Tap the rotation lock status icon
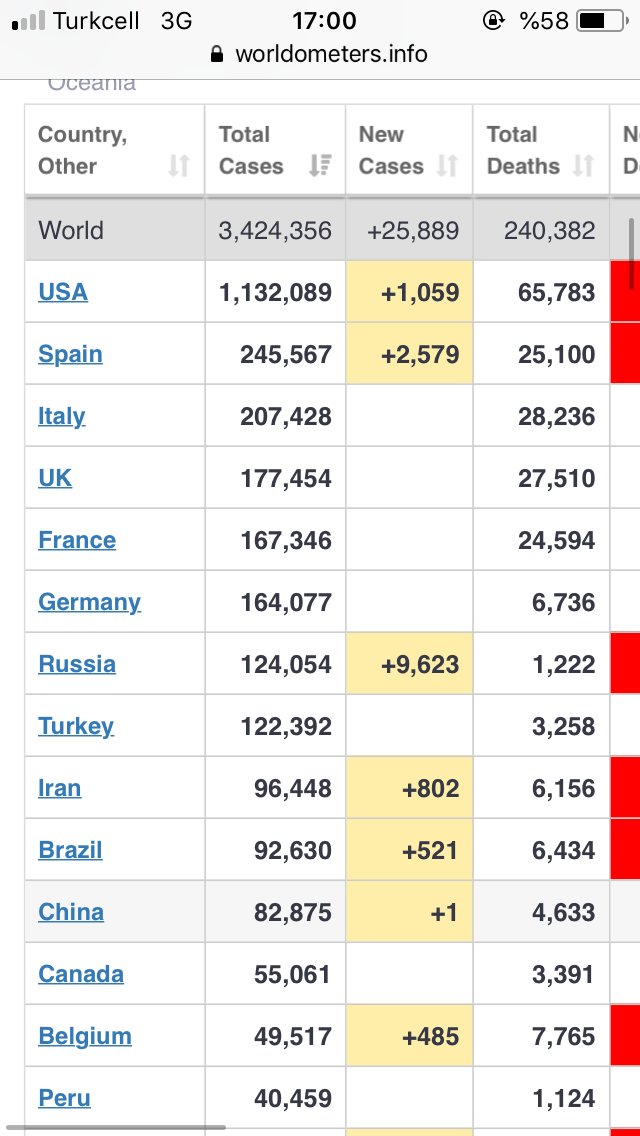This screenshot has height=1136, width=640. (493, 21)
